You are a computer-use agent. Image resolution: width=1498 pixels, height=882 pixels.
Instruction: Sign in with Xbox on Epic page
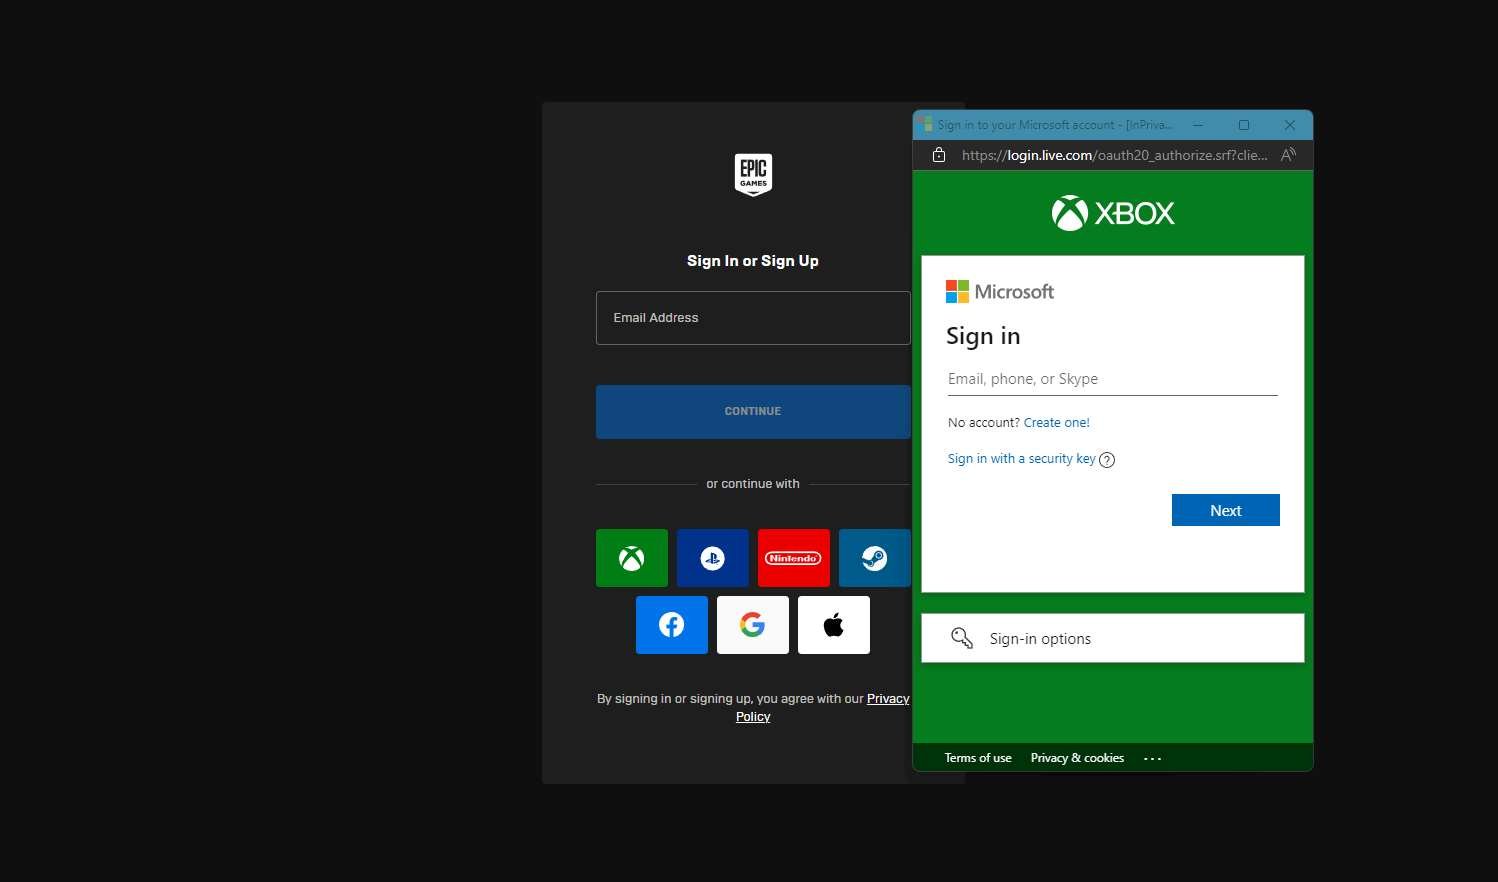[x=631, y=558]
